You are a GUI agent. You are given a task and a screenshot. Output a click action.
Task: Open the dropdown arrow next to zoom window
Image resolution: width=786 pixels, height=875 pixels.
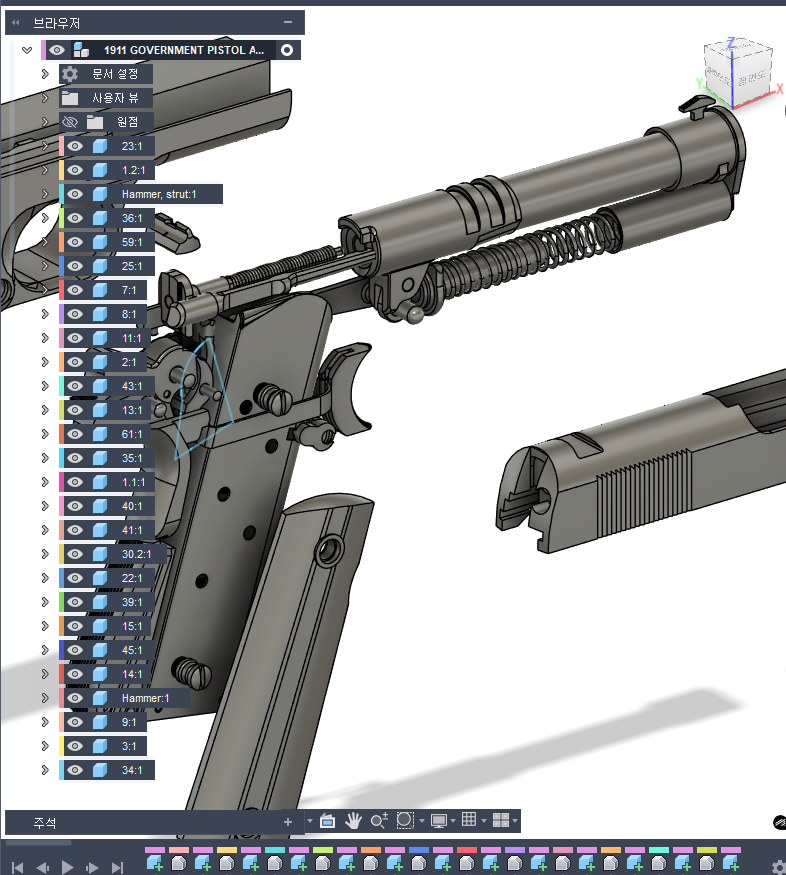(422, 821)
